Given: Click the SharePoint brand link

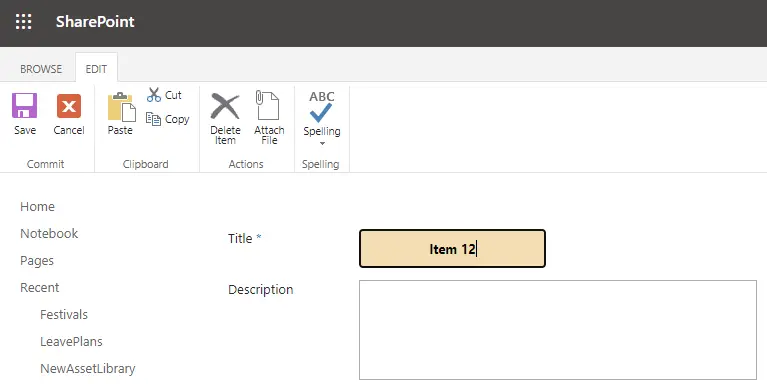Looking at the screenshot, I should [x=95, y=22].
